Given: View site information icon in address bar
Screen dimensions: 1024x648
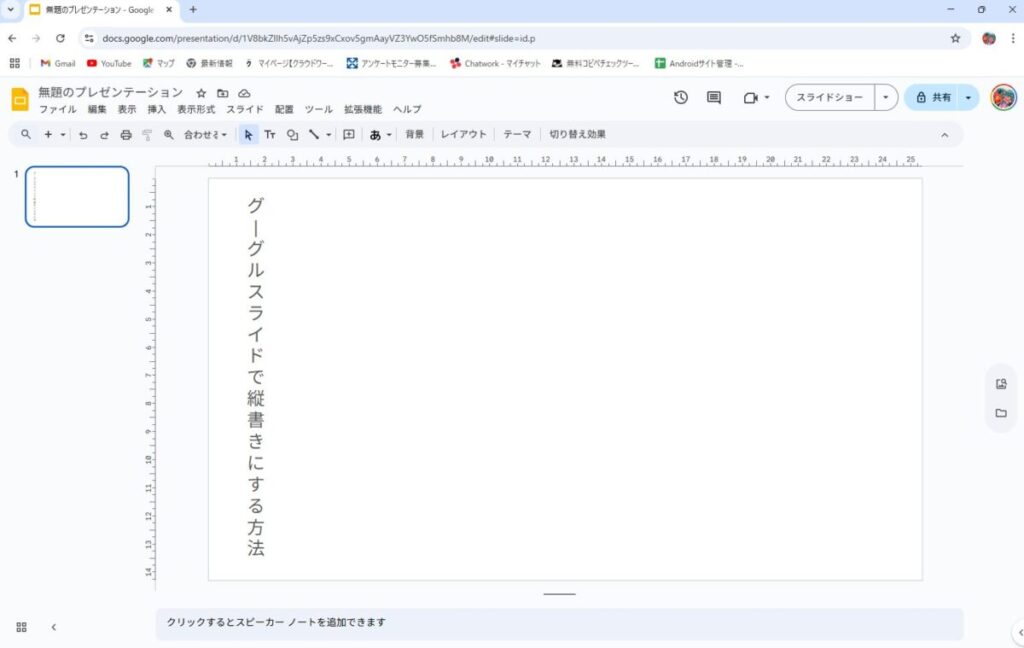Looking at the screenshot, I should click(x=89, y=39).
